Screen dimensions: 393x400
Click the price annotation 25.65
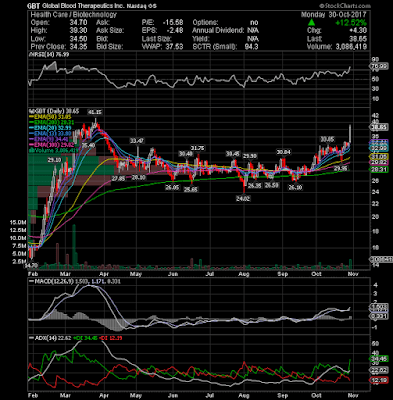(190, 190)
